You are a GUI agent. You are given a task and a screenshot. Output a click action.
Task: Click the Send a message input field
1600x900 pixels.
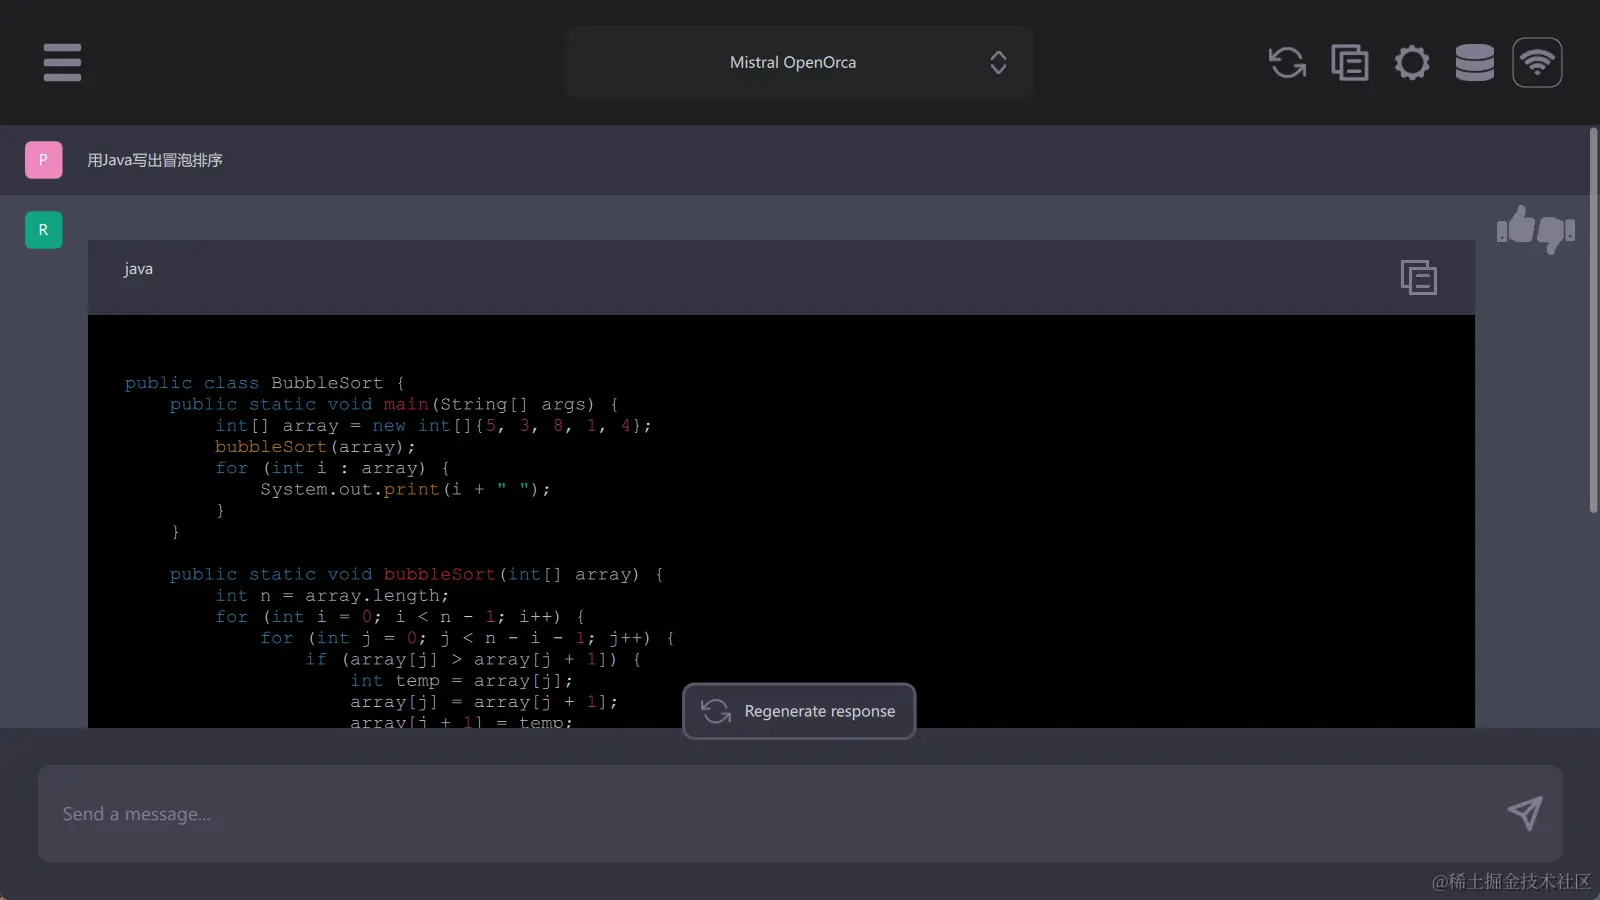point(700,814)
